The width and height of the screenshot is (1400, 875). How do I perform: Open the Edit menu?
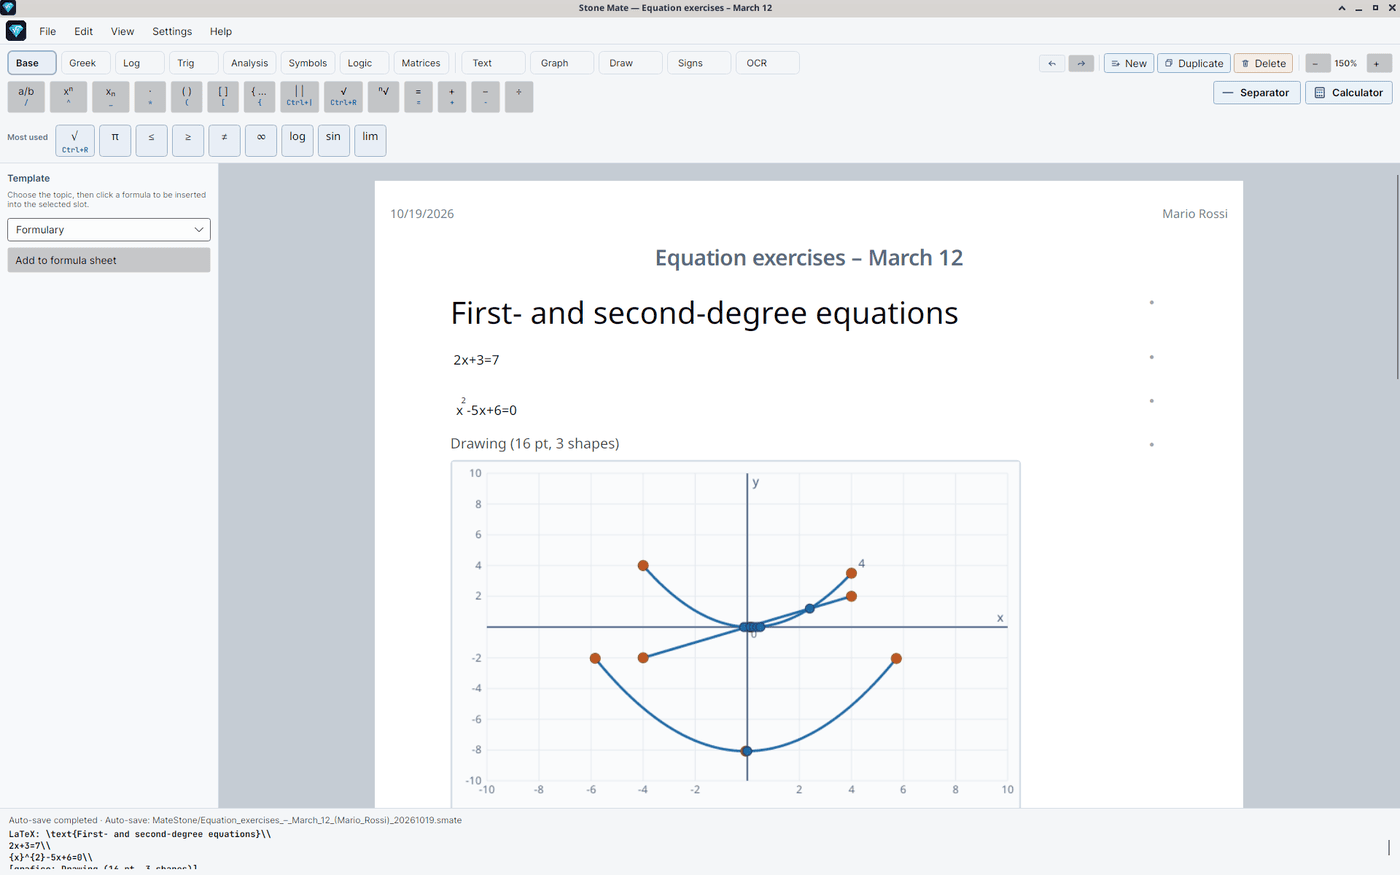[84, 31]
